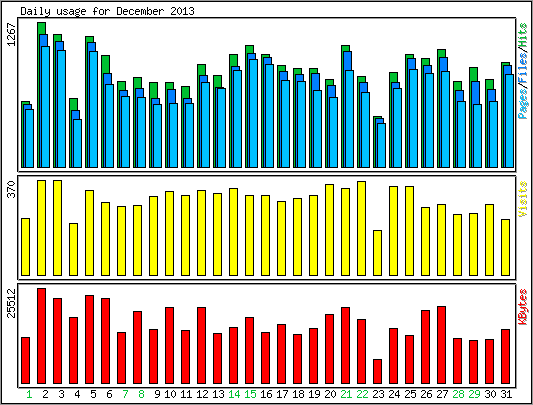Click day label 20 on bottom axis
This screenshot has width=533, height=405.
click(330, 394)
